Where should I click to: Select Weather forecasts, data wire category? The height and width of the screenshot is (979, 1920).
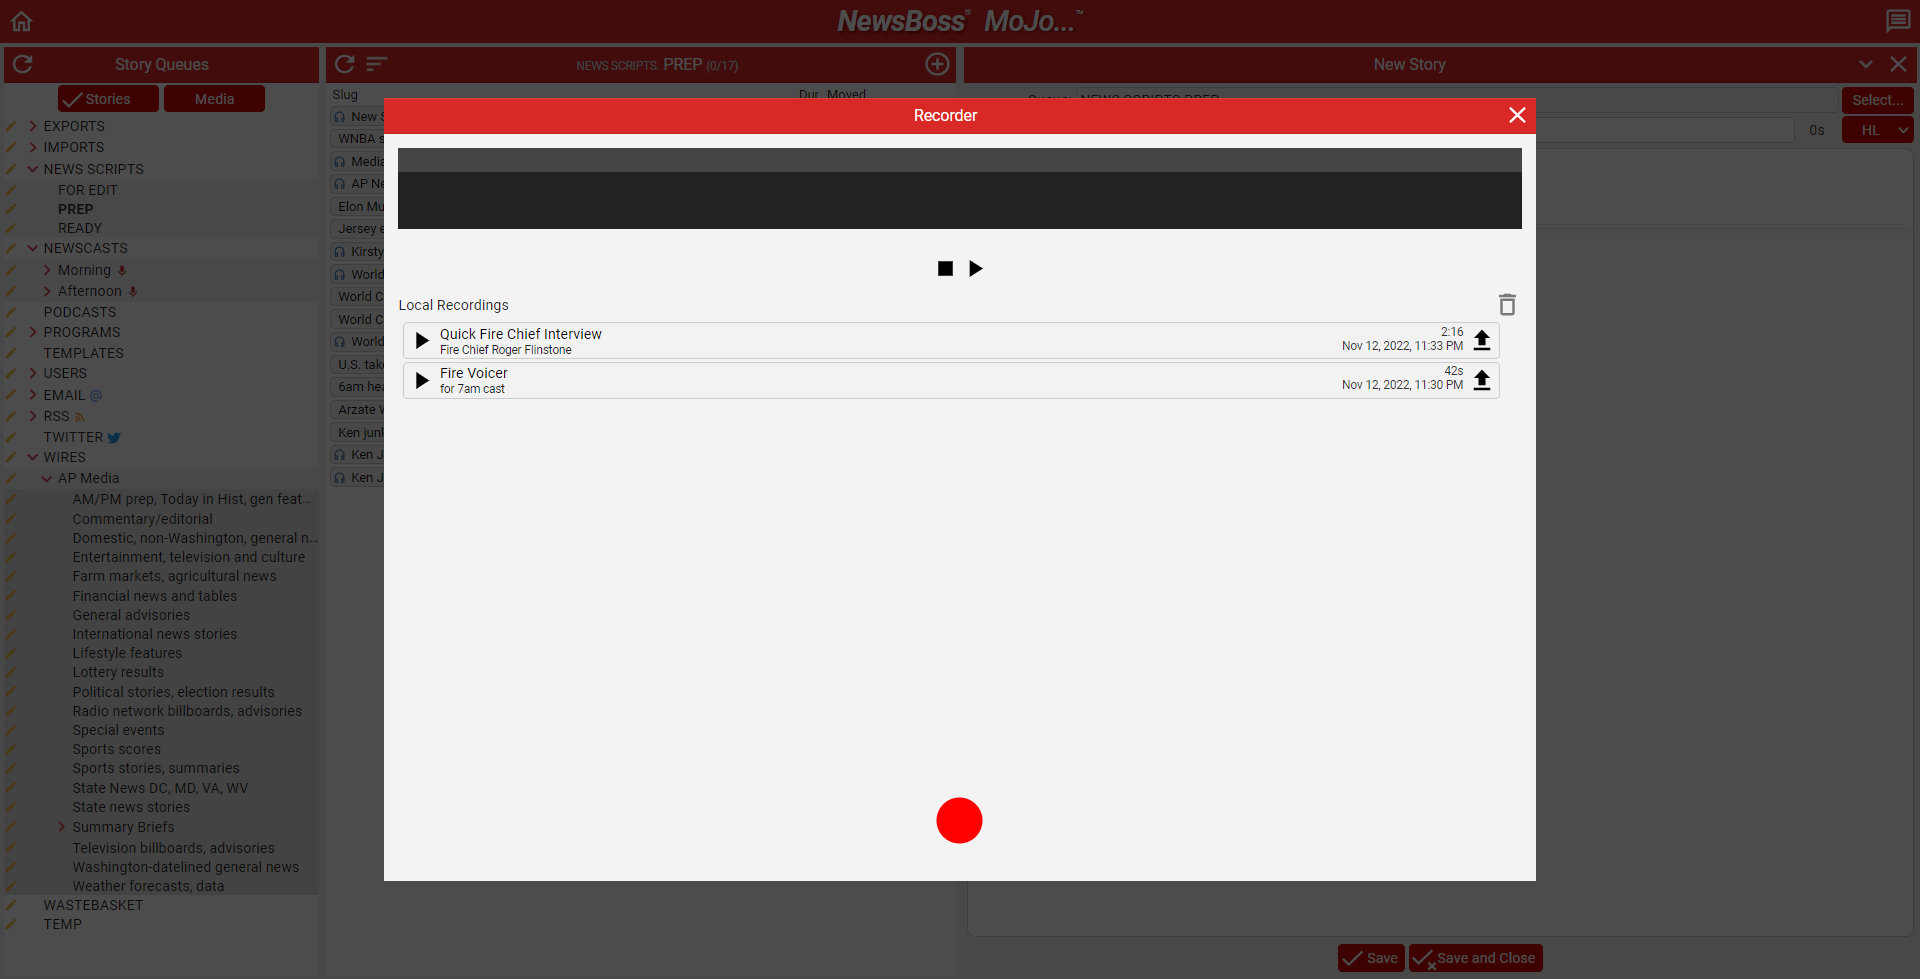click(x=148, y=886)
